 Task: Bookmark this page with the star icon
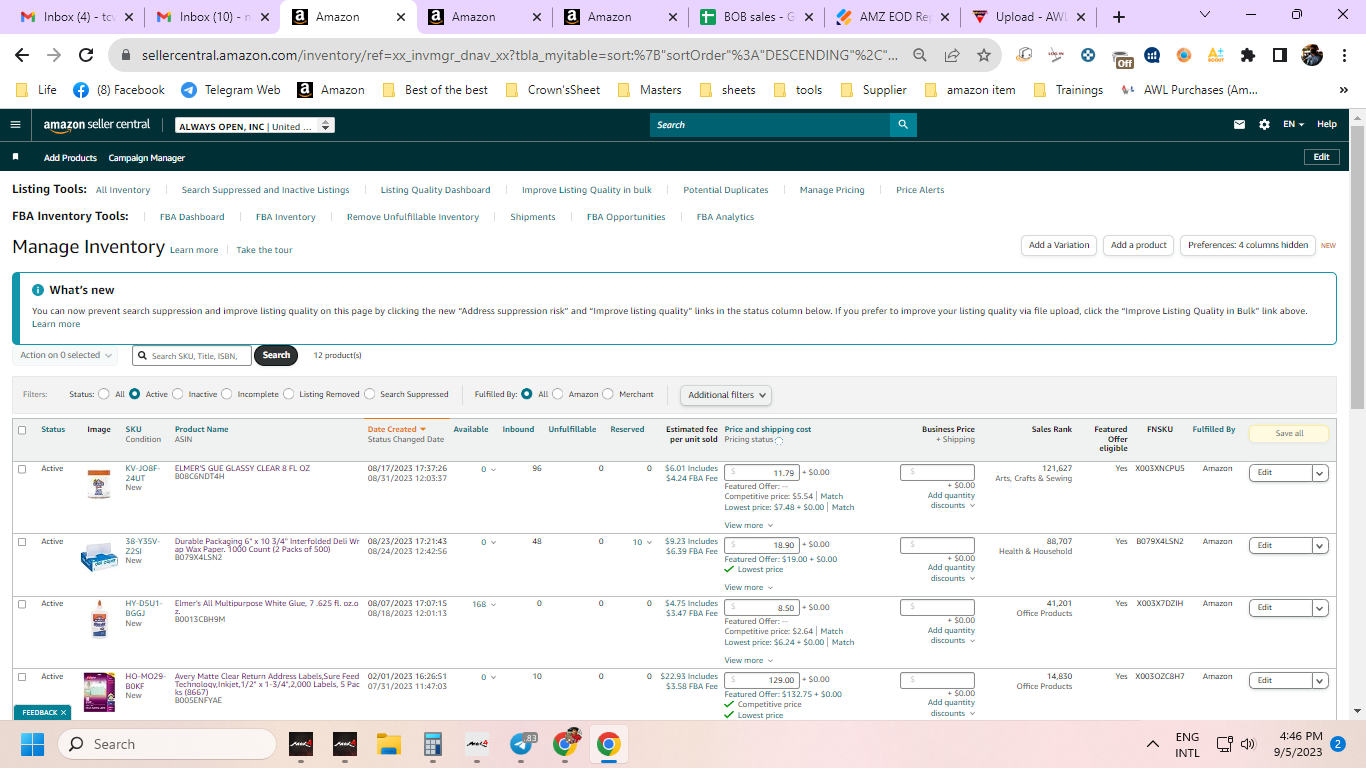point(984,55)
